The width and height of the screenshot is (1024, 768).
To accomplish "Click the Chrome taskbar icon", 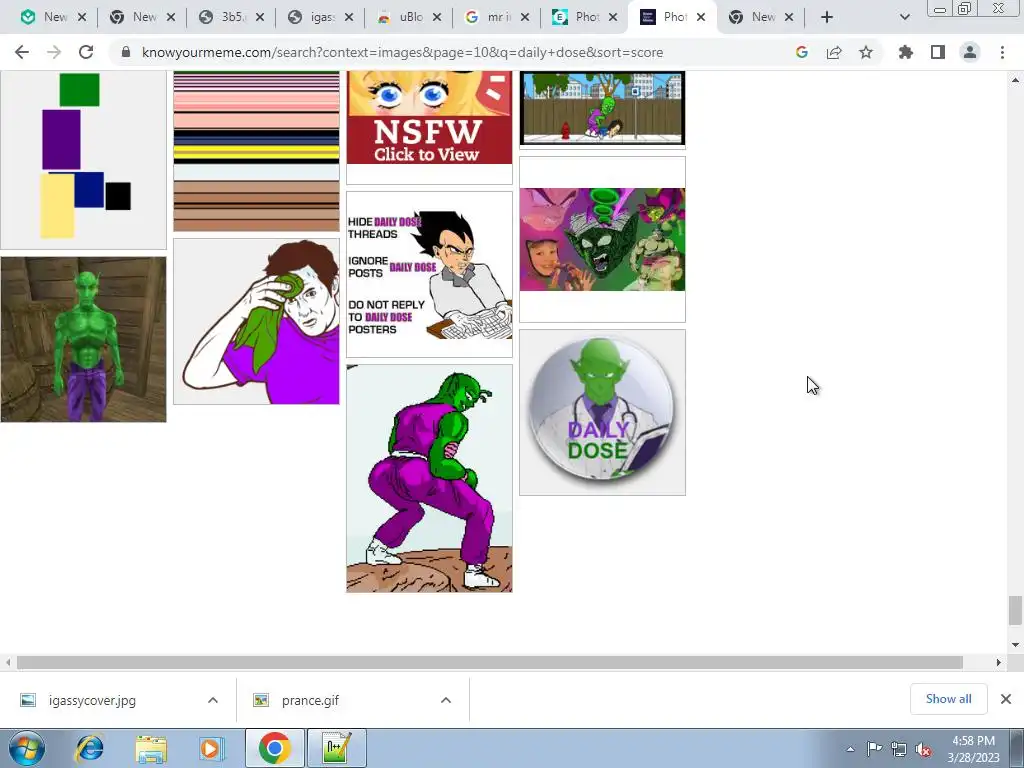I will (274, 748).
